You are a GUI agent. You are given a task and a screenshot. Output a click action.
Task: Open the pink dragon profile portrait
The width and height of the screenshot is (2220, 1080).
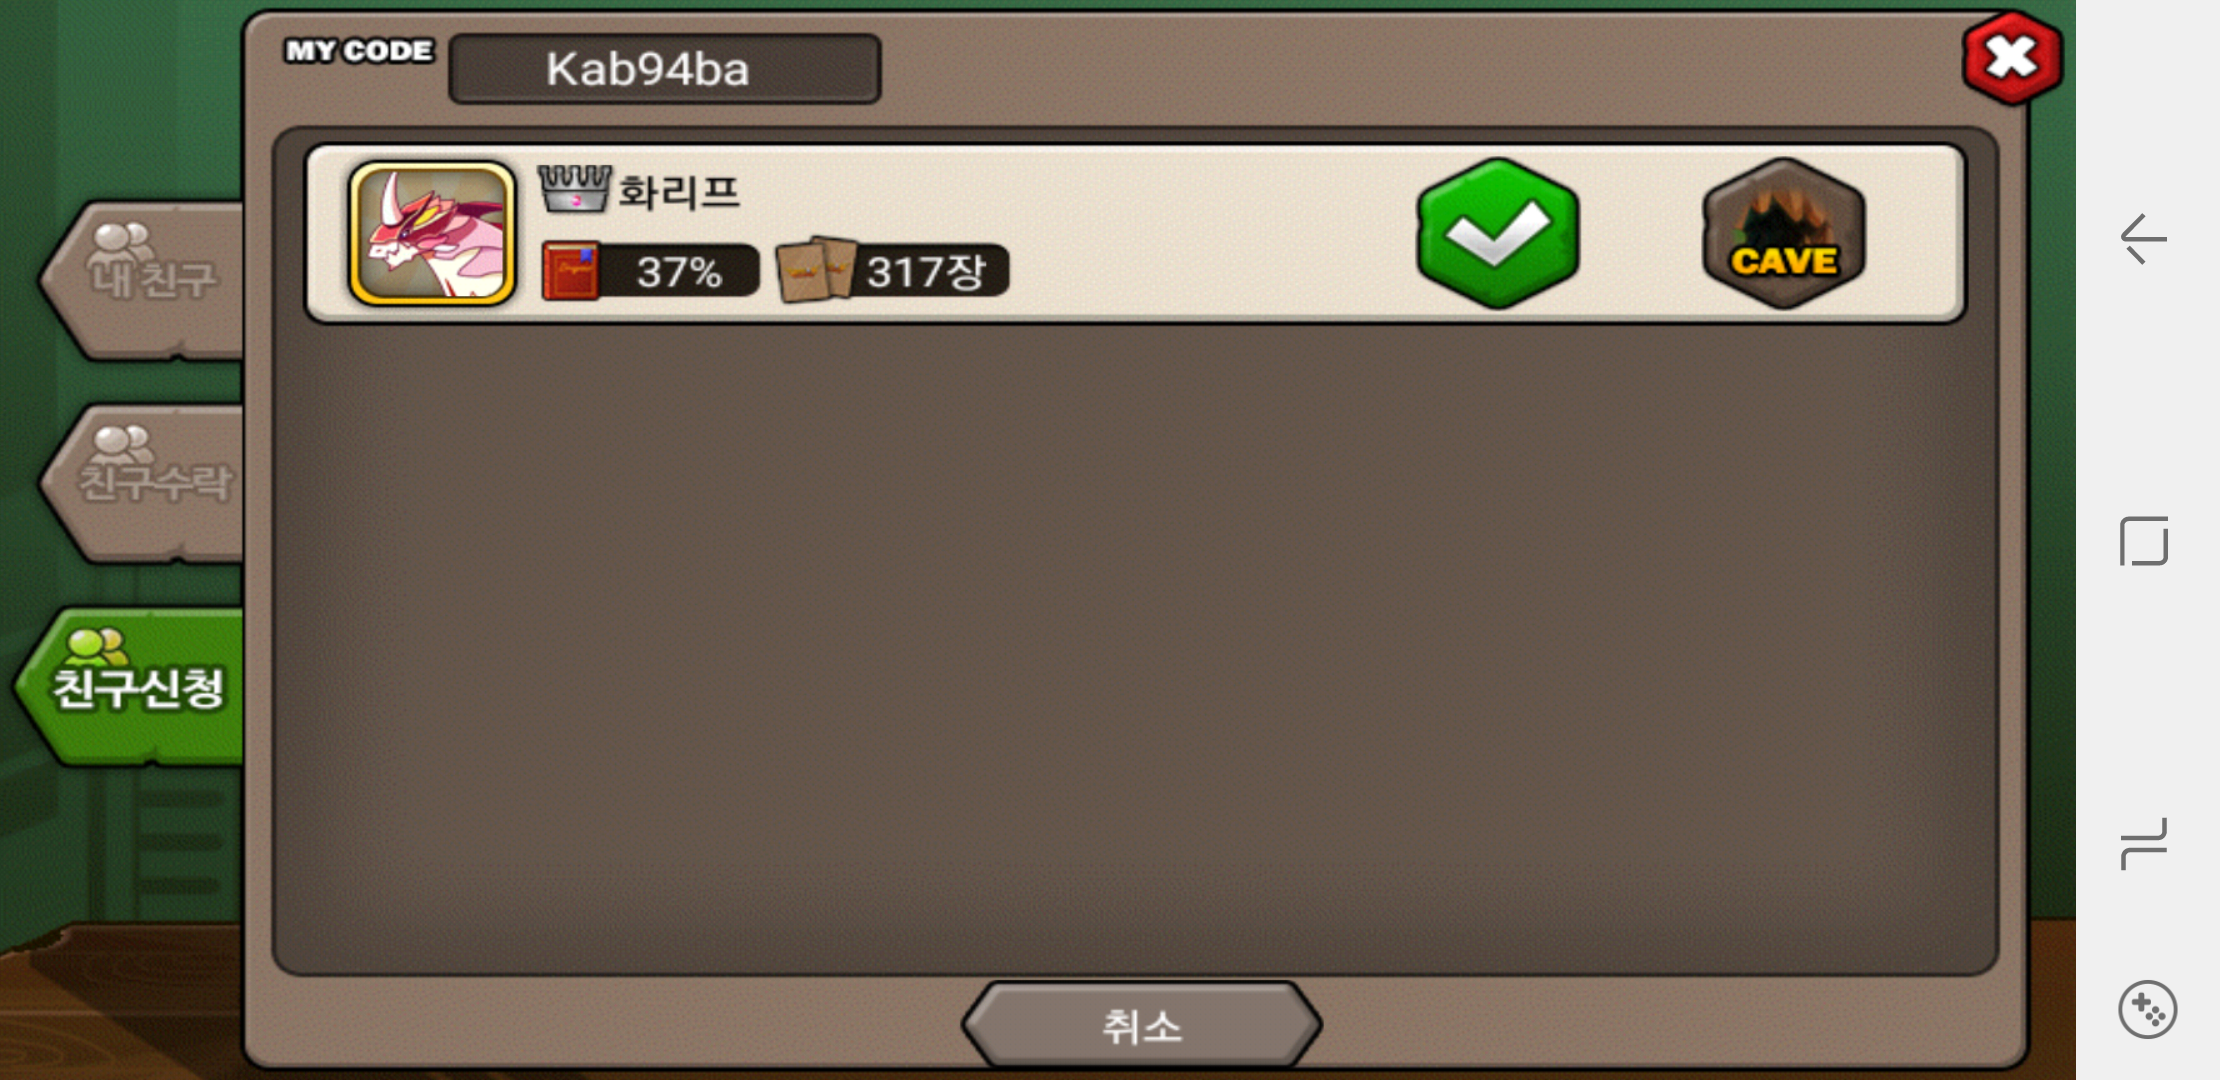point(431,233)
